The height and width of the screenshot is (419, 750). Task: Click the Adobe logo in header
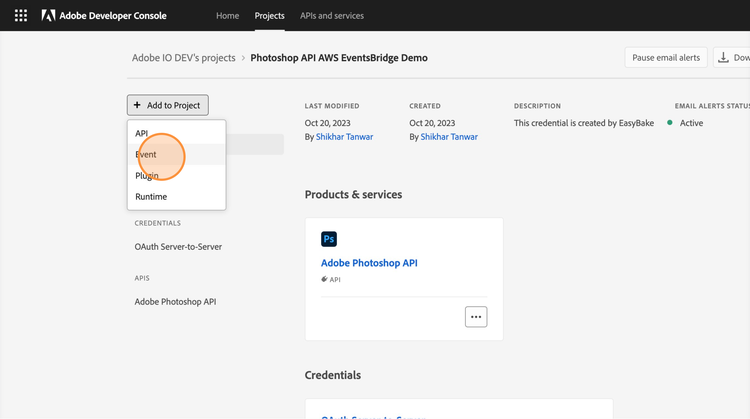pos(48,16)
